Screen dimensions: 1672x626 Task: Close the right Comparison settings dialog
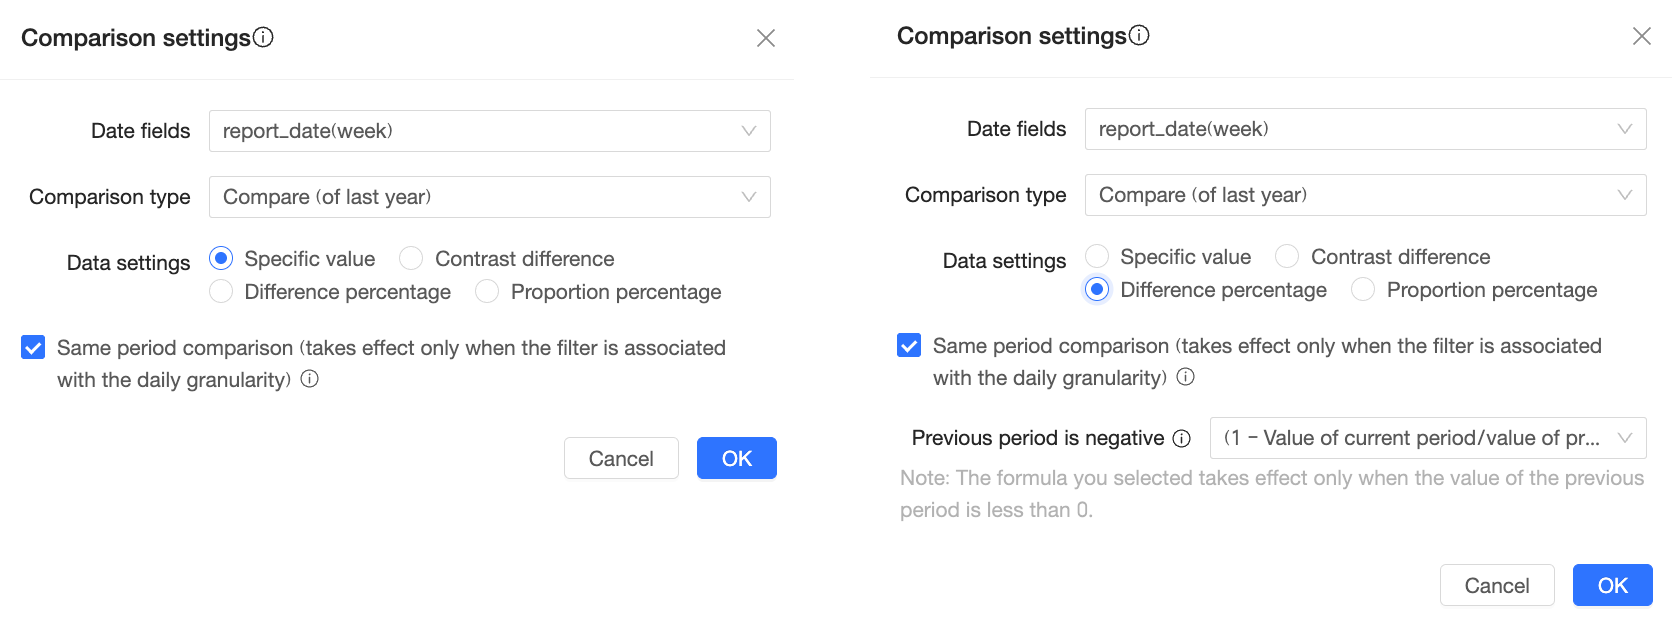click(1642, 36)
